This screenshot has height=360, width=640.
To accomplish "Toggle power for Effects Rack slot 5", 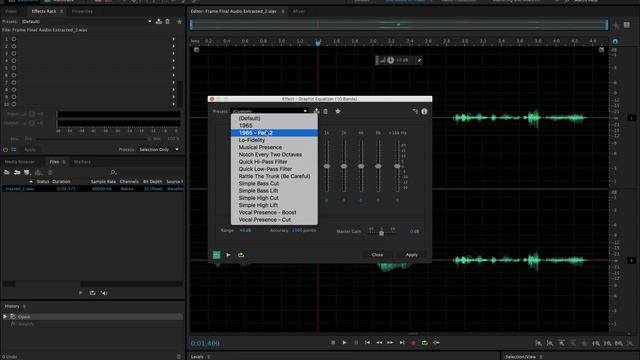I will (14, 68).
